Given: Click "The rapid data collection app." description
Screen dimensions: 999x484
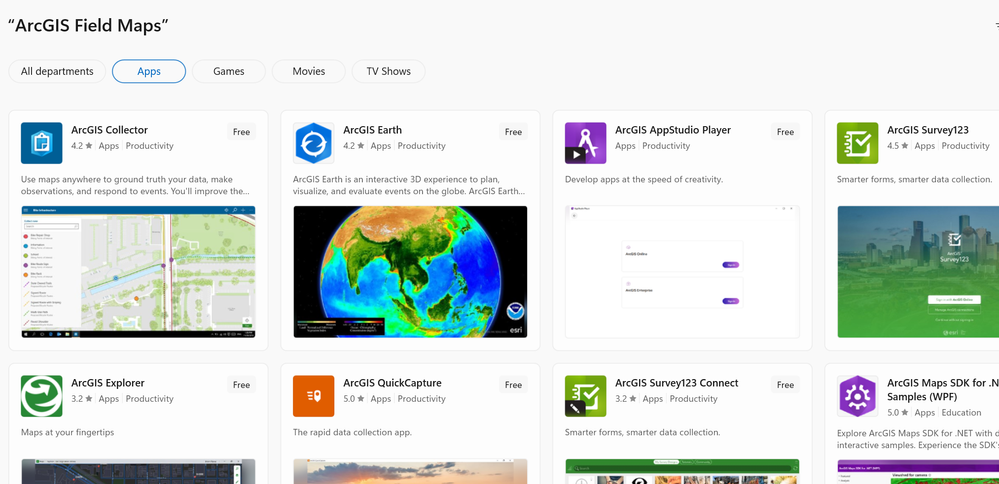Looking at the screenshot, I should point(352,432).
